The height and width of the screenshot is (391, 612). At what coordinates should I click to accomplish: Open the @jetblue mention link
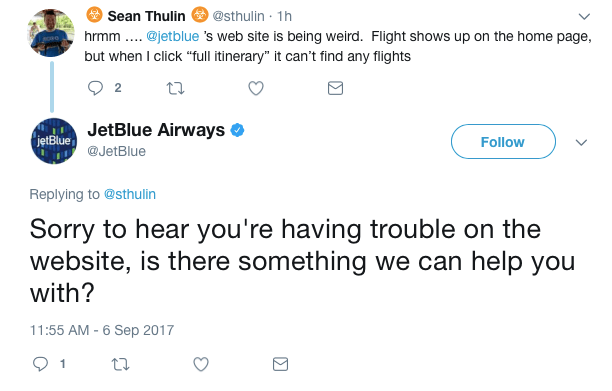[x=173, y=36]
